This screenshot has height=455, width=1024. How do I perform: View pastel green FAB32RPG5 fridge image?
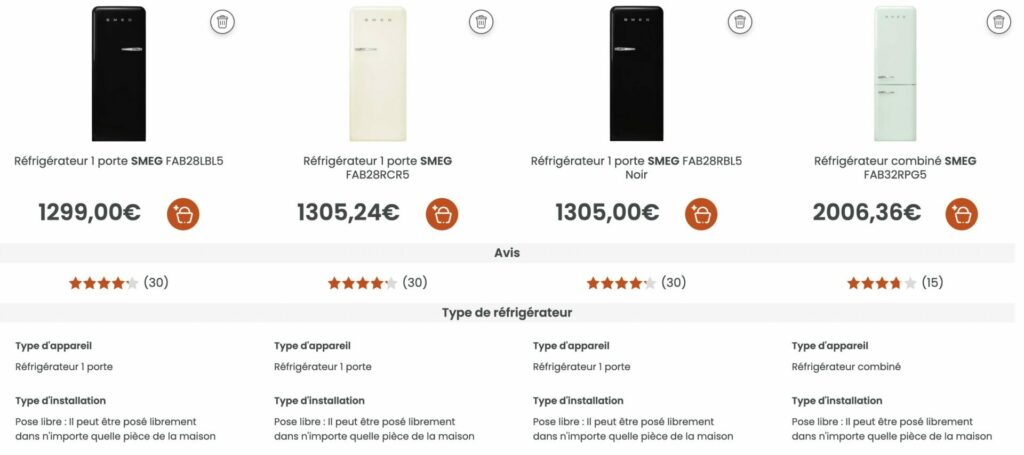pyautogui.click(x=895, y=74)
